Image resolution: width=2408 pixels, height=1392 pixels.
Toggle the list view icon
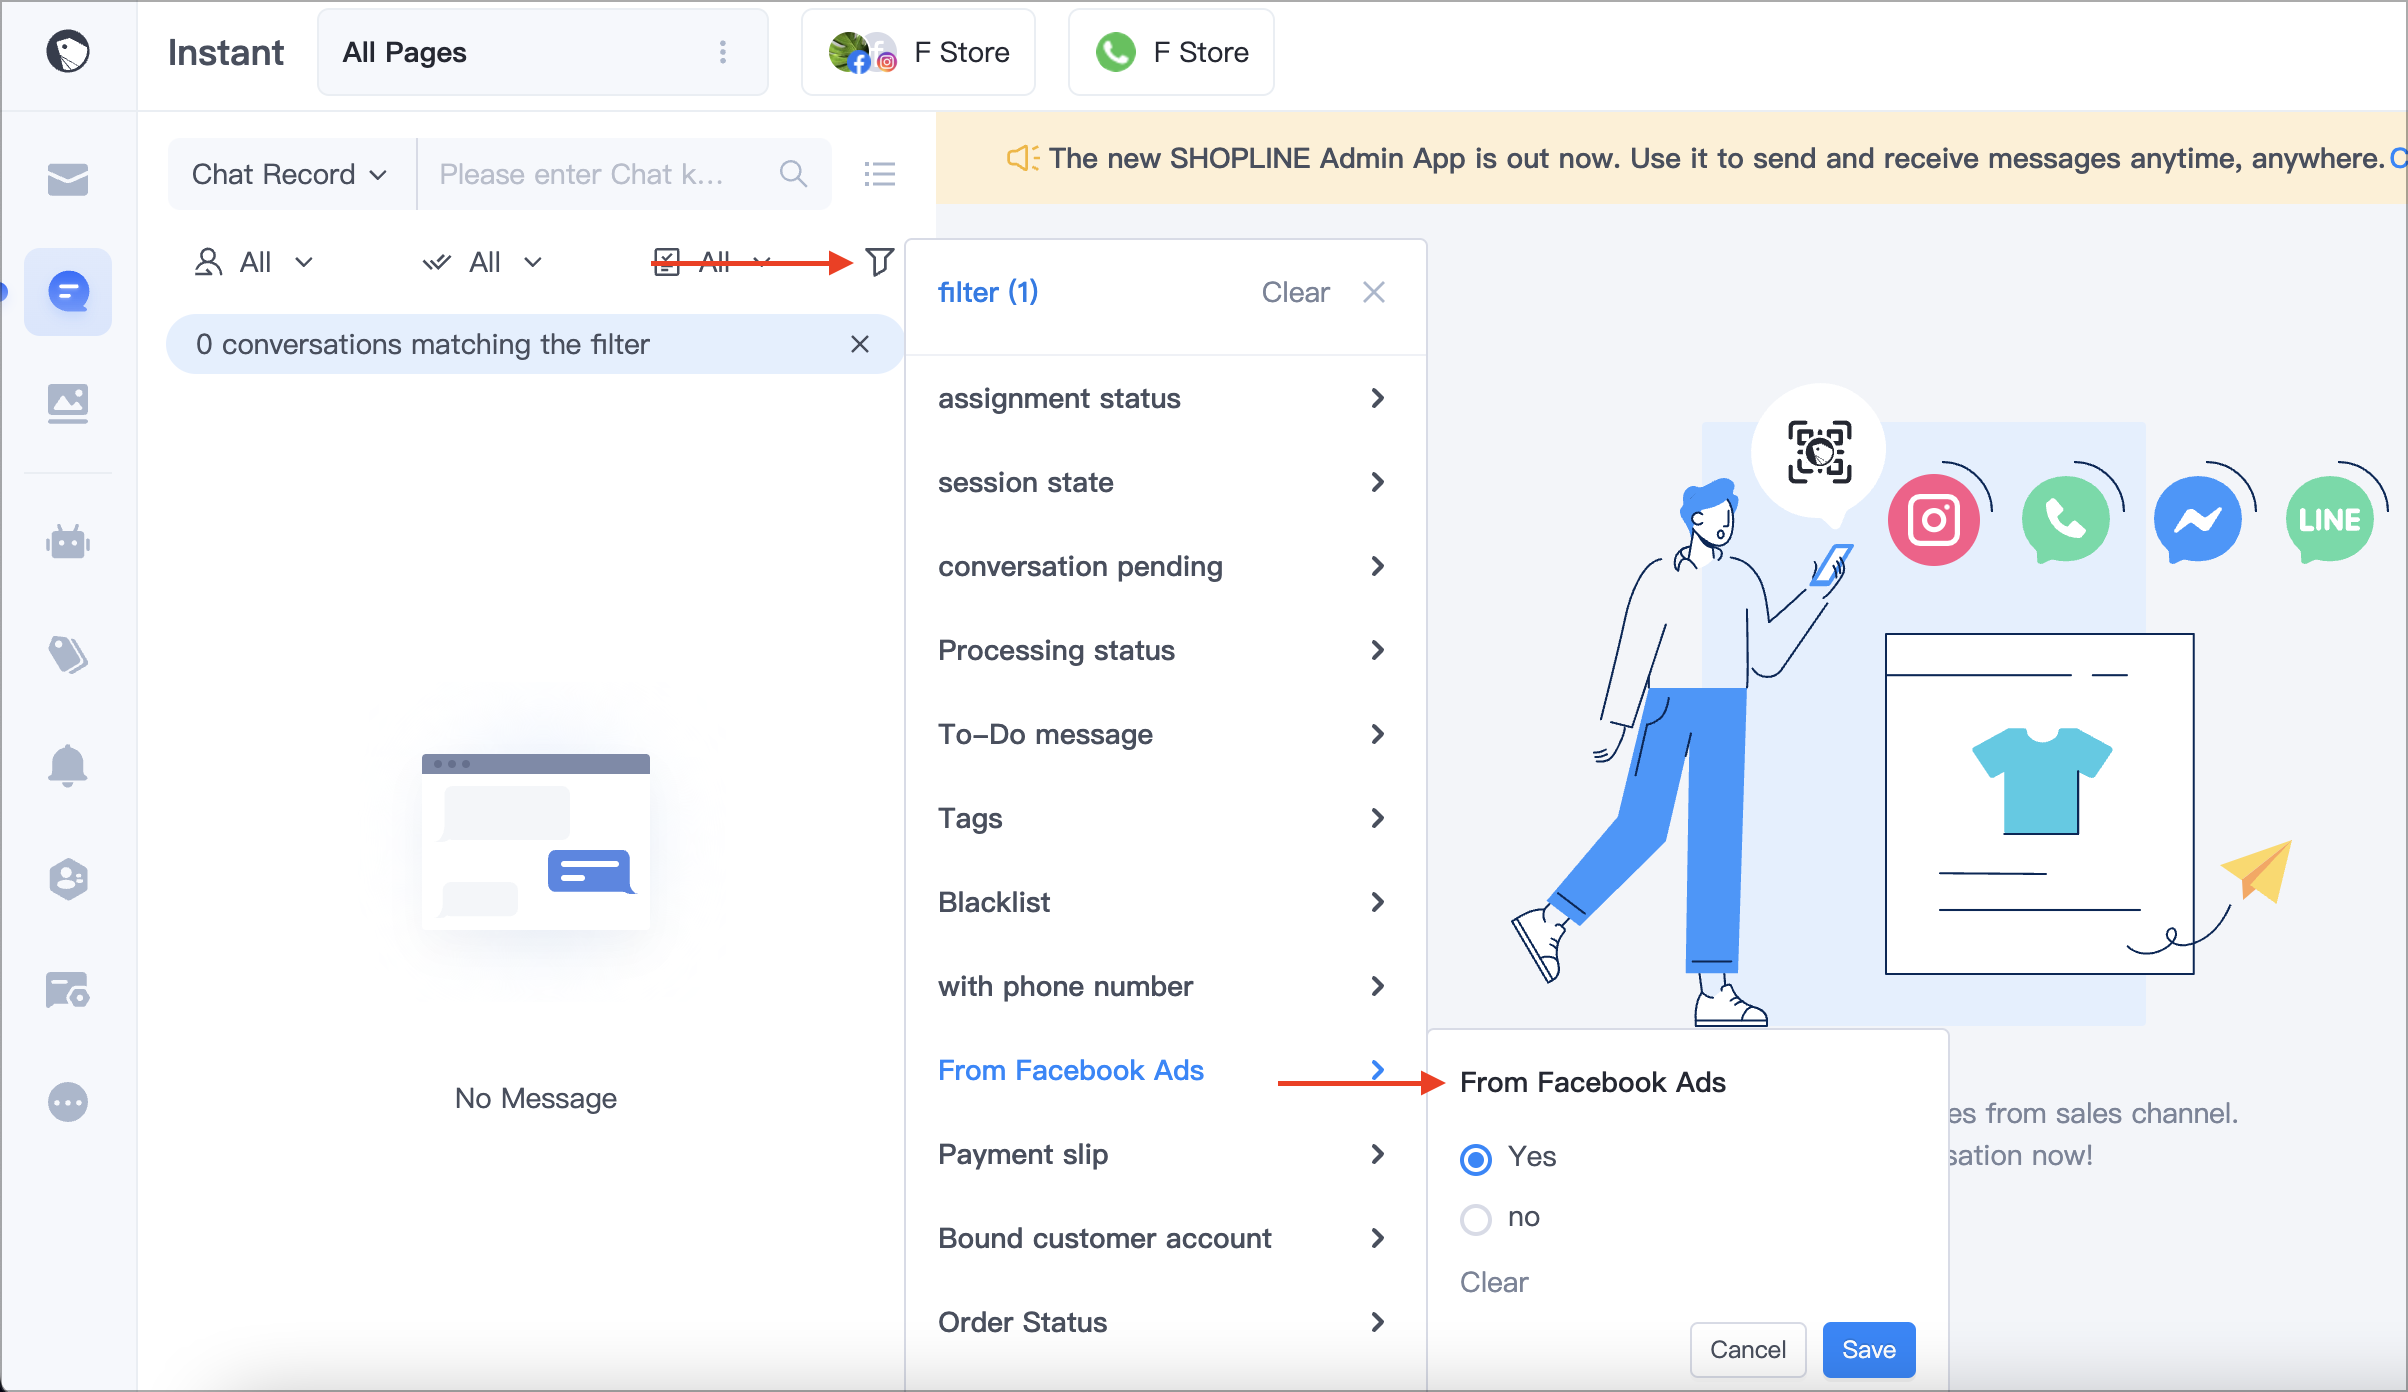tap(880, 174)
